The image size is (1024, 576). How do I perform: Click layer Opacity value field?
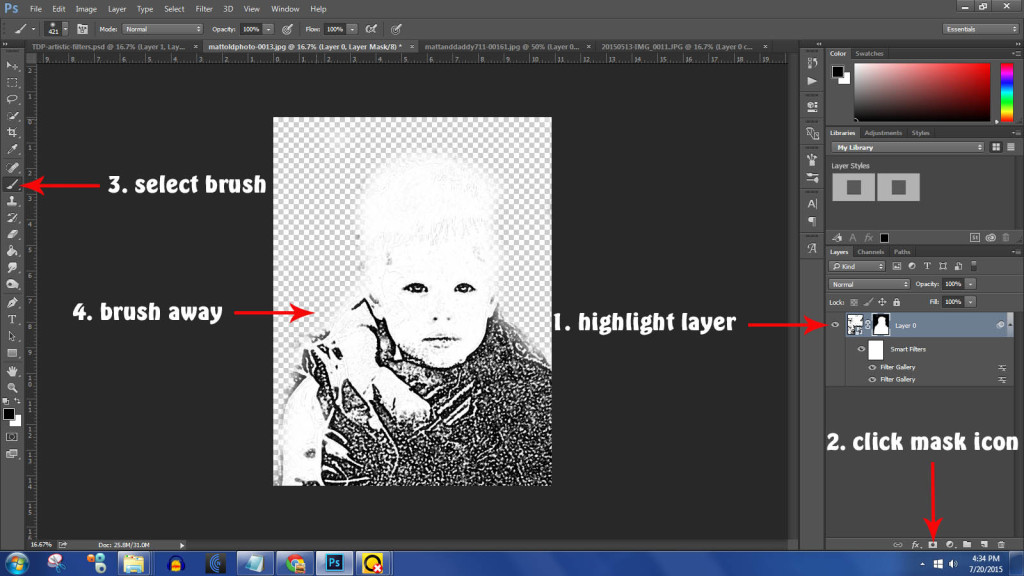[x=953, y=284]
